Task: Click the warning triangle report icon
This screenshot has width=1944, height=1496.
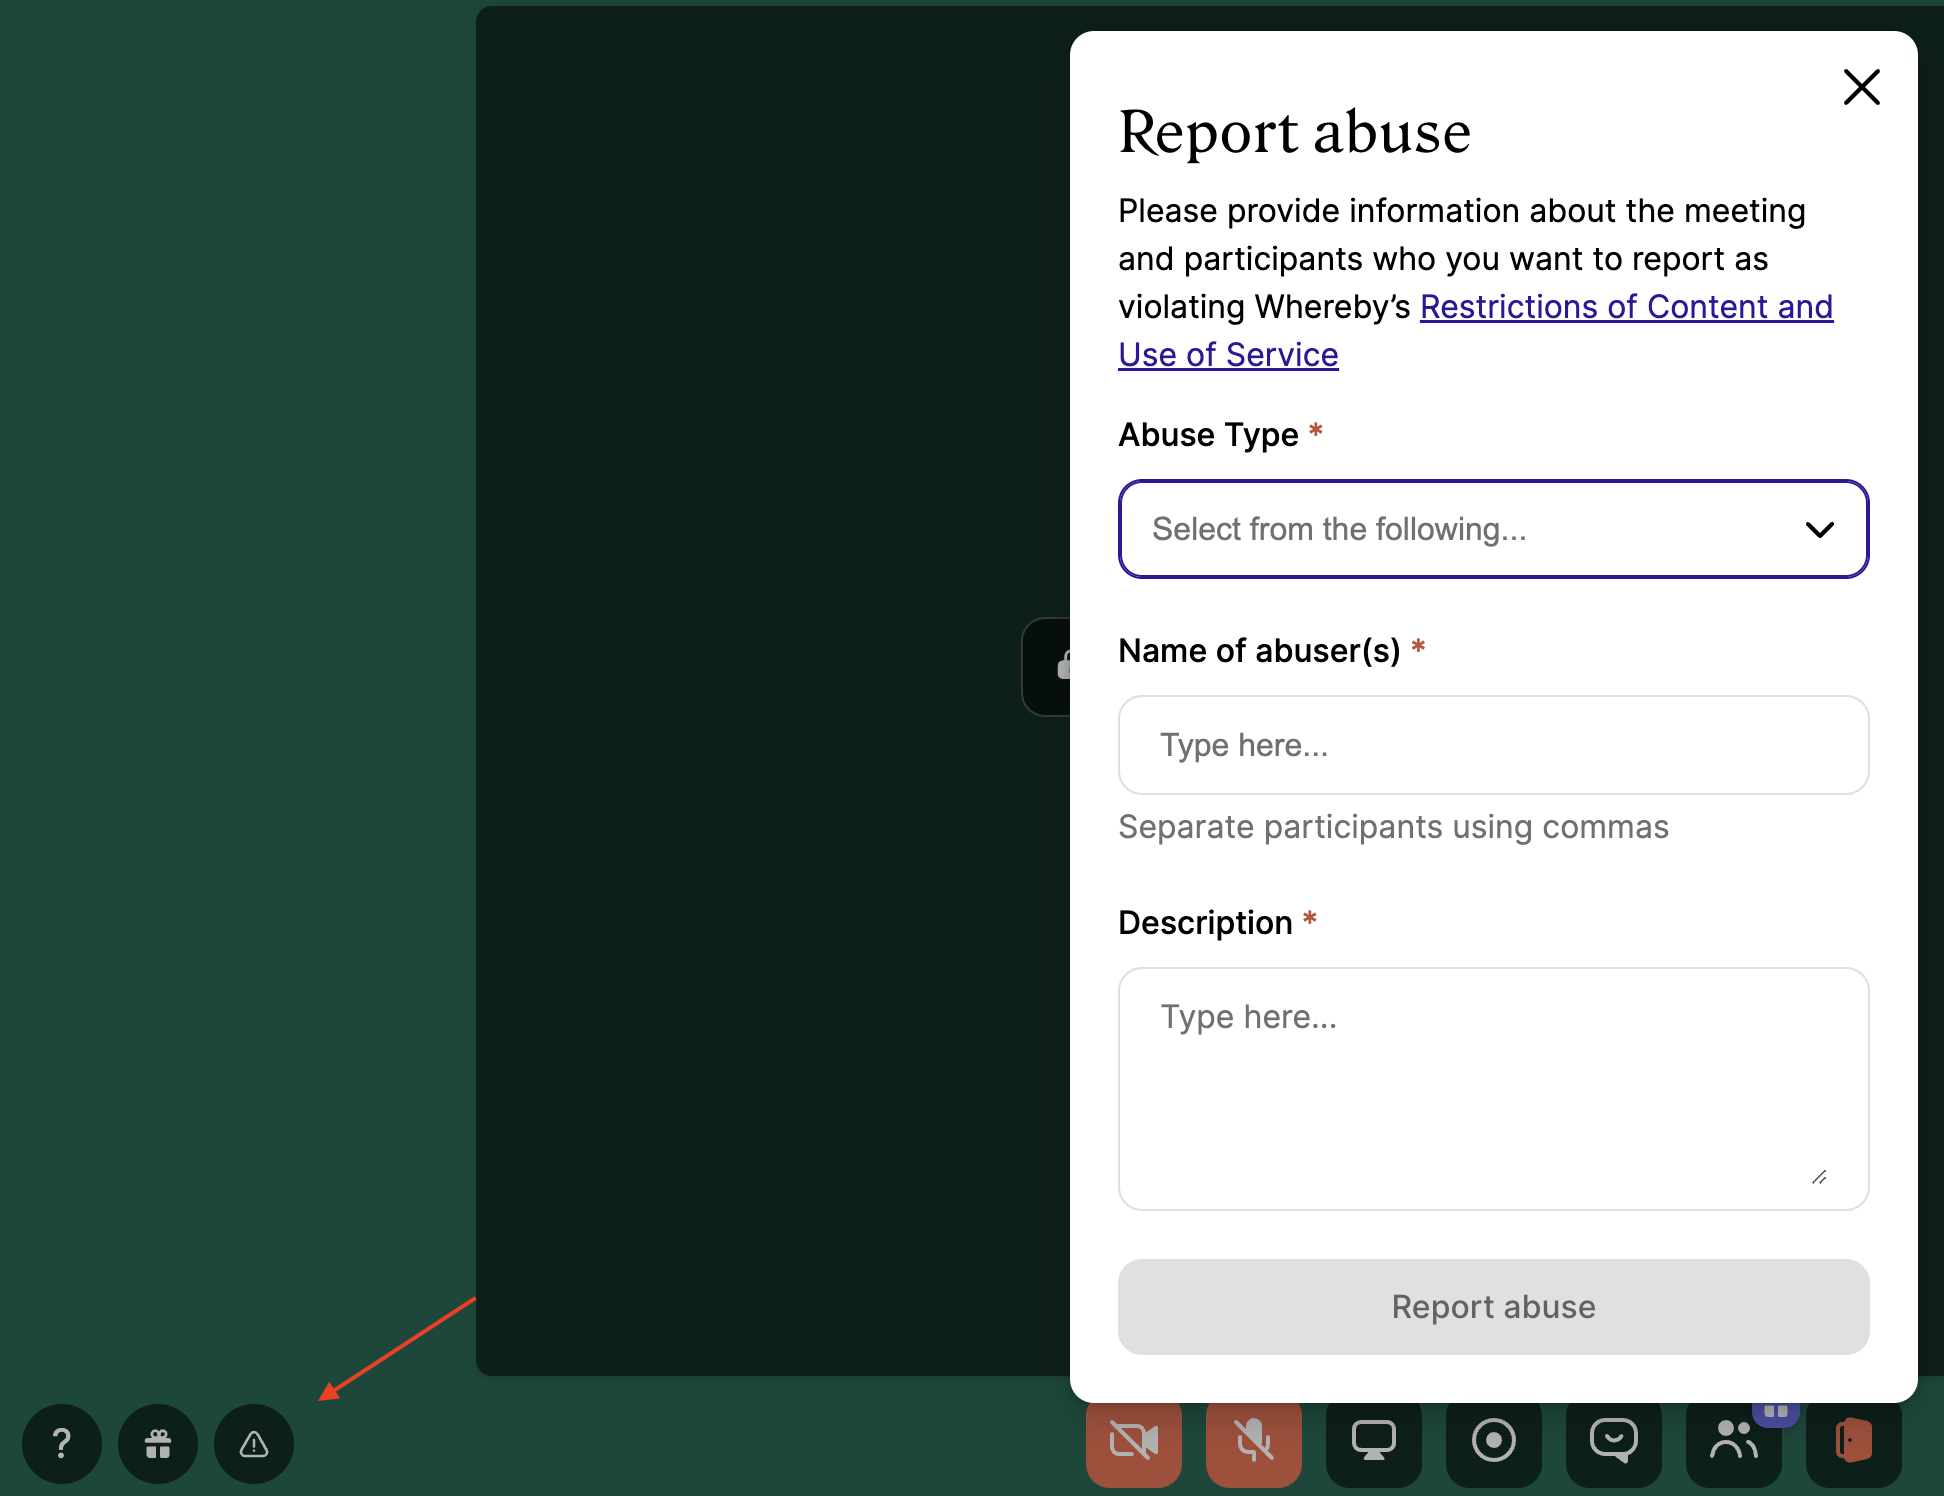Action: 254,1443
